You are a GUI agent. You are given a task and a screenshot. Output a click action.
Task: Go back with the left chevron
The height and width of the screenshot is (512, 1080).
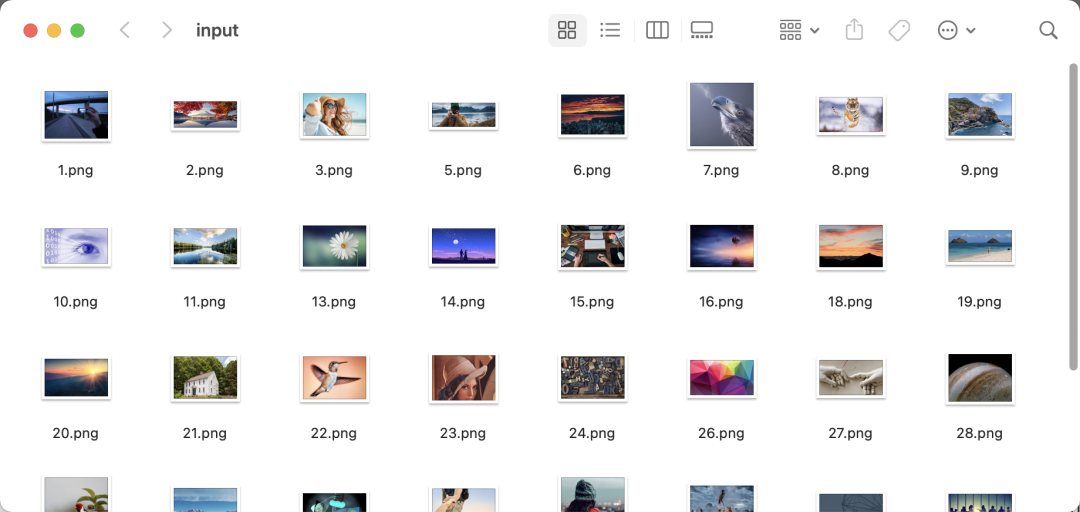pos(125,30)
